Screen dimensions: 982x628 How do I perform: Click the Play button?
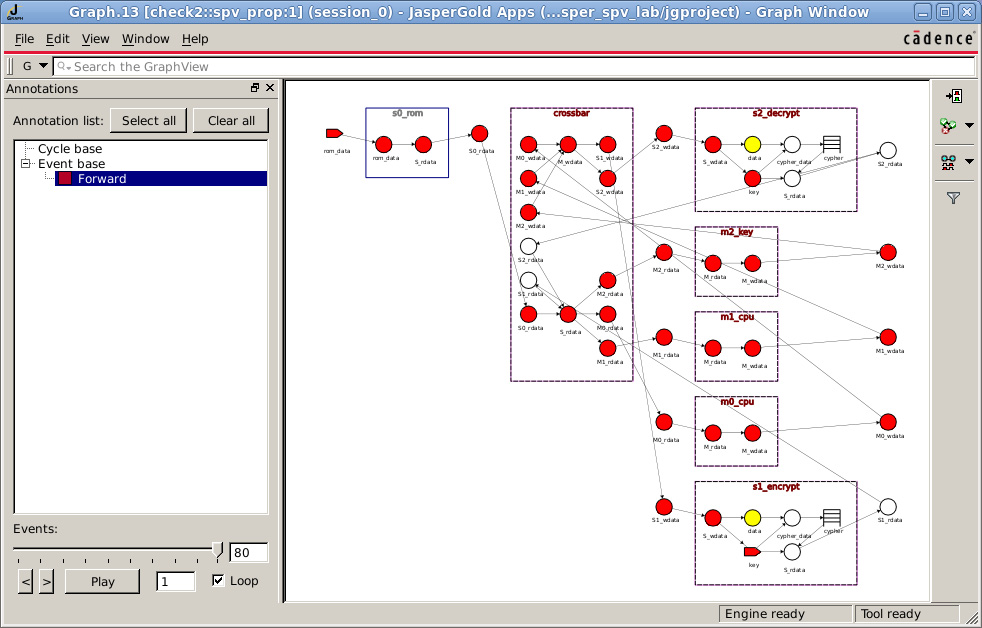pyautogui.click(x=103, y=582)
